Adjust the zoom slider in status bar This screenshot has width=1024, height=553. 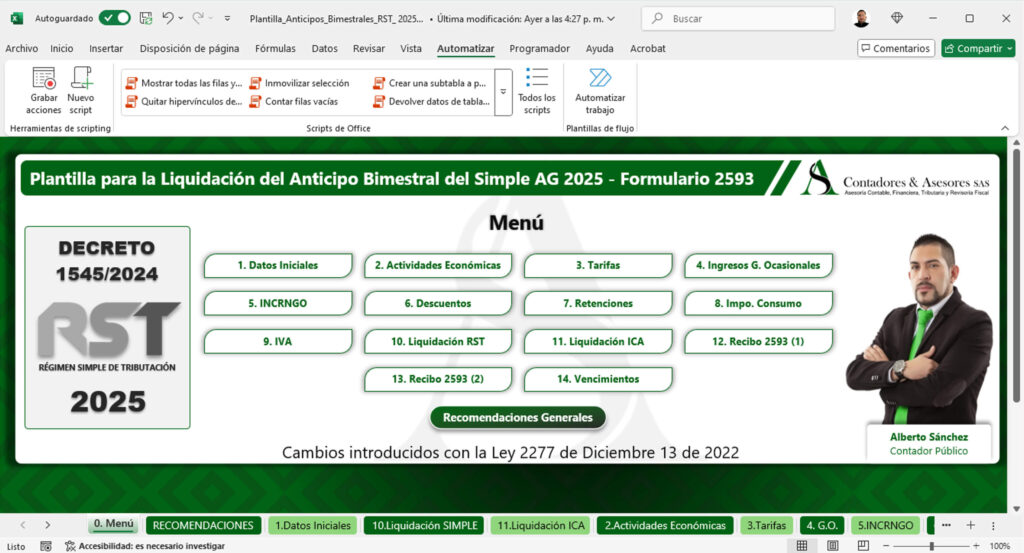tap(931, 546)
